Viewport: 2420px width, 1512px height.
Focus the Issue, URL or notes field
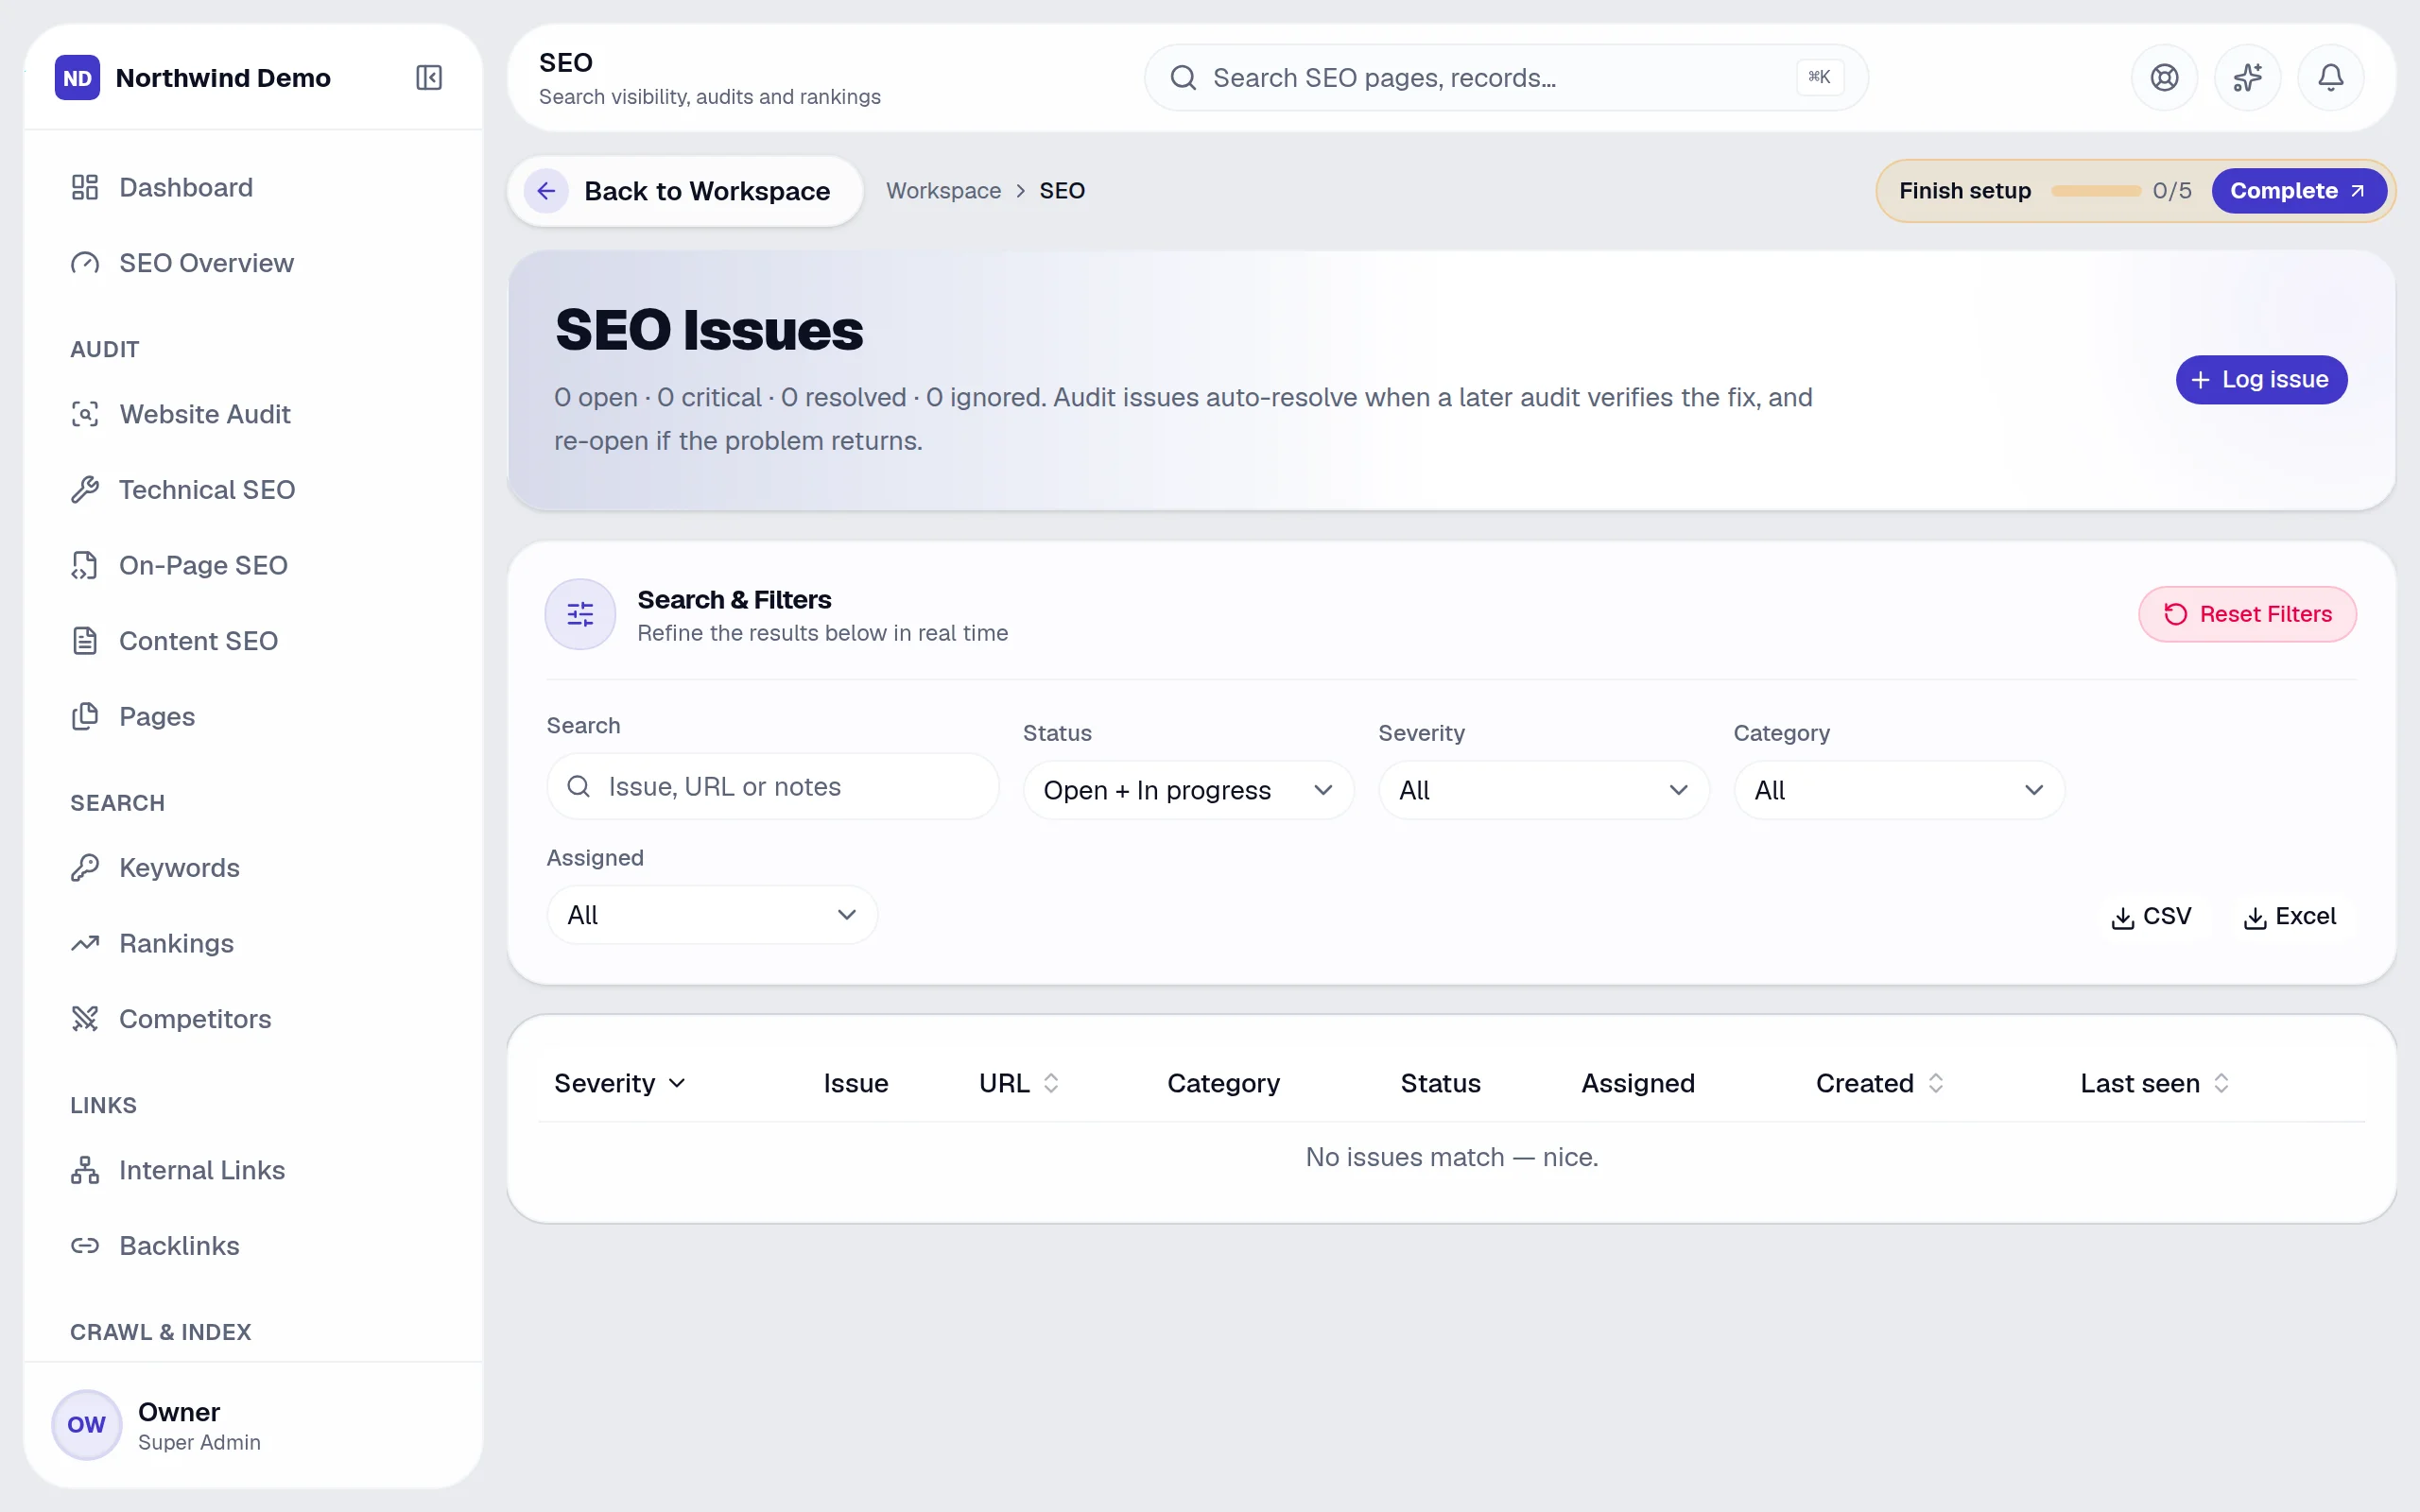(772, 787)
